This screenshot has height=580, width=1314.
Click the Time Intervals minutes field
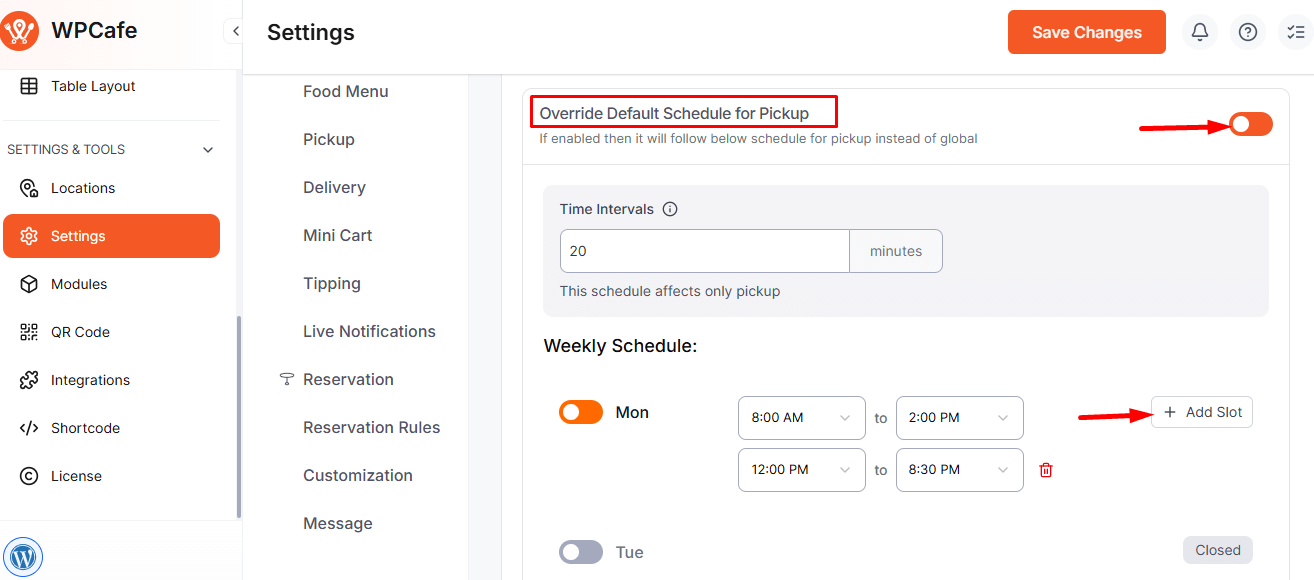(704, 251)
